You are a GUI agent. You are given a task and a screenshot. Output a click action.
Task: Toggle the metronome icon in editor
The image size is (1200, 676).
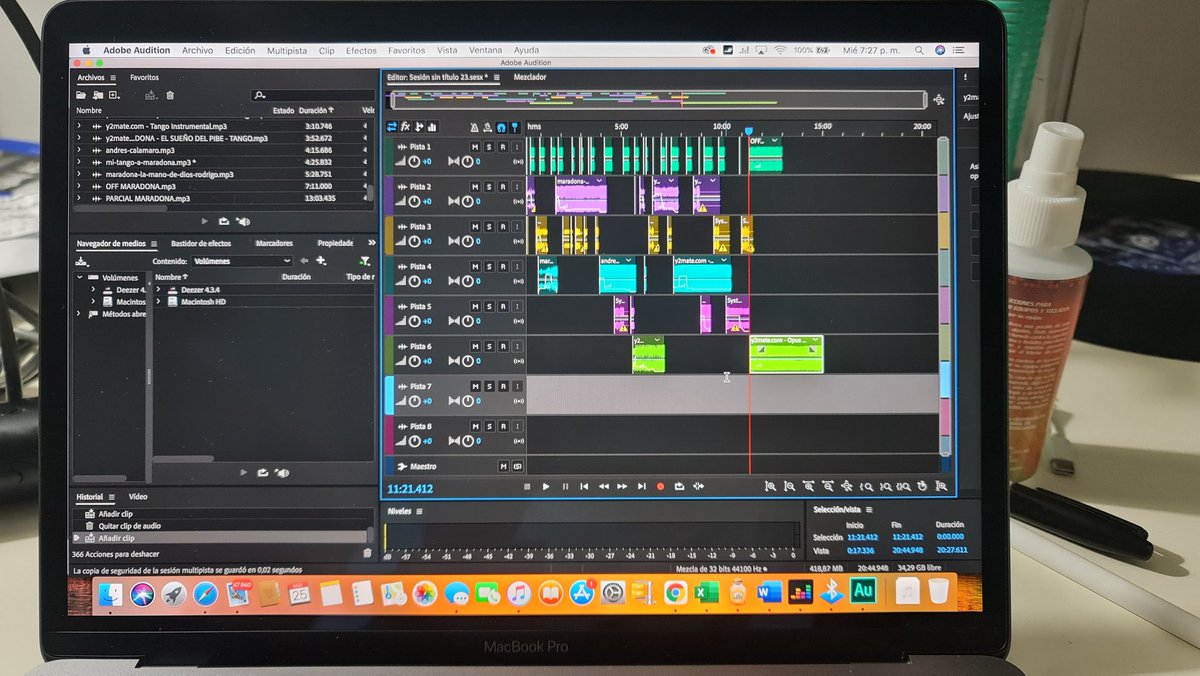coord(475,127)
